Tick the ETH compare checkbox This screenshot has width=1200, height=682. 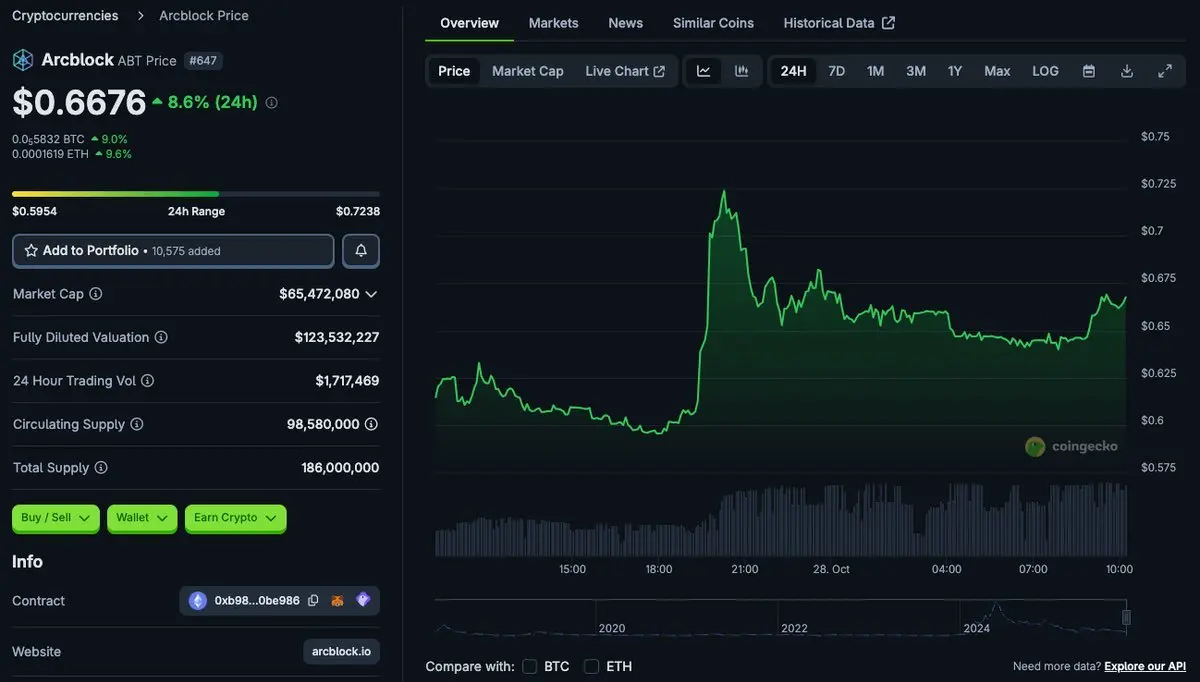coord(592,666)
